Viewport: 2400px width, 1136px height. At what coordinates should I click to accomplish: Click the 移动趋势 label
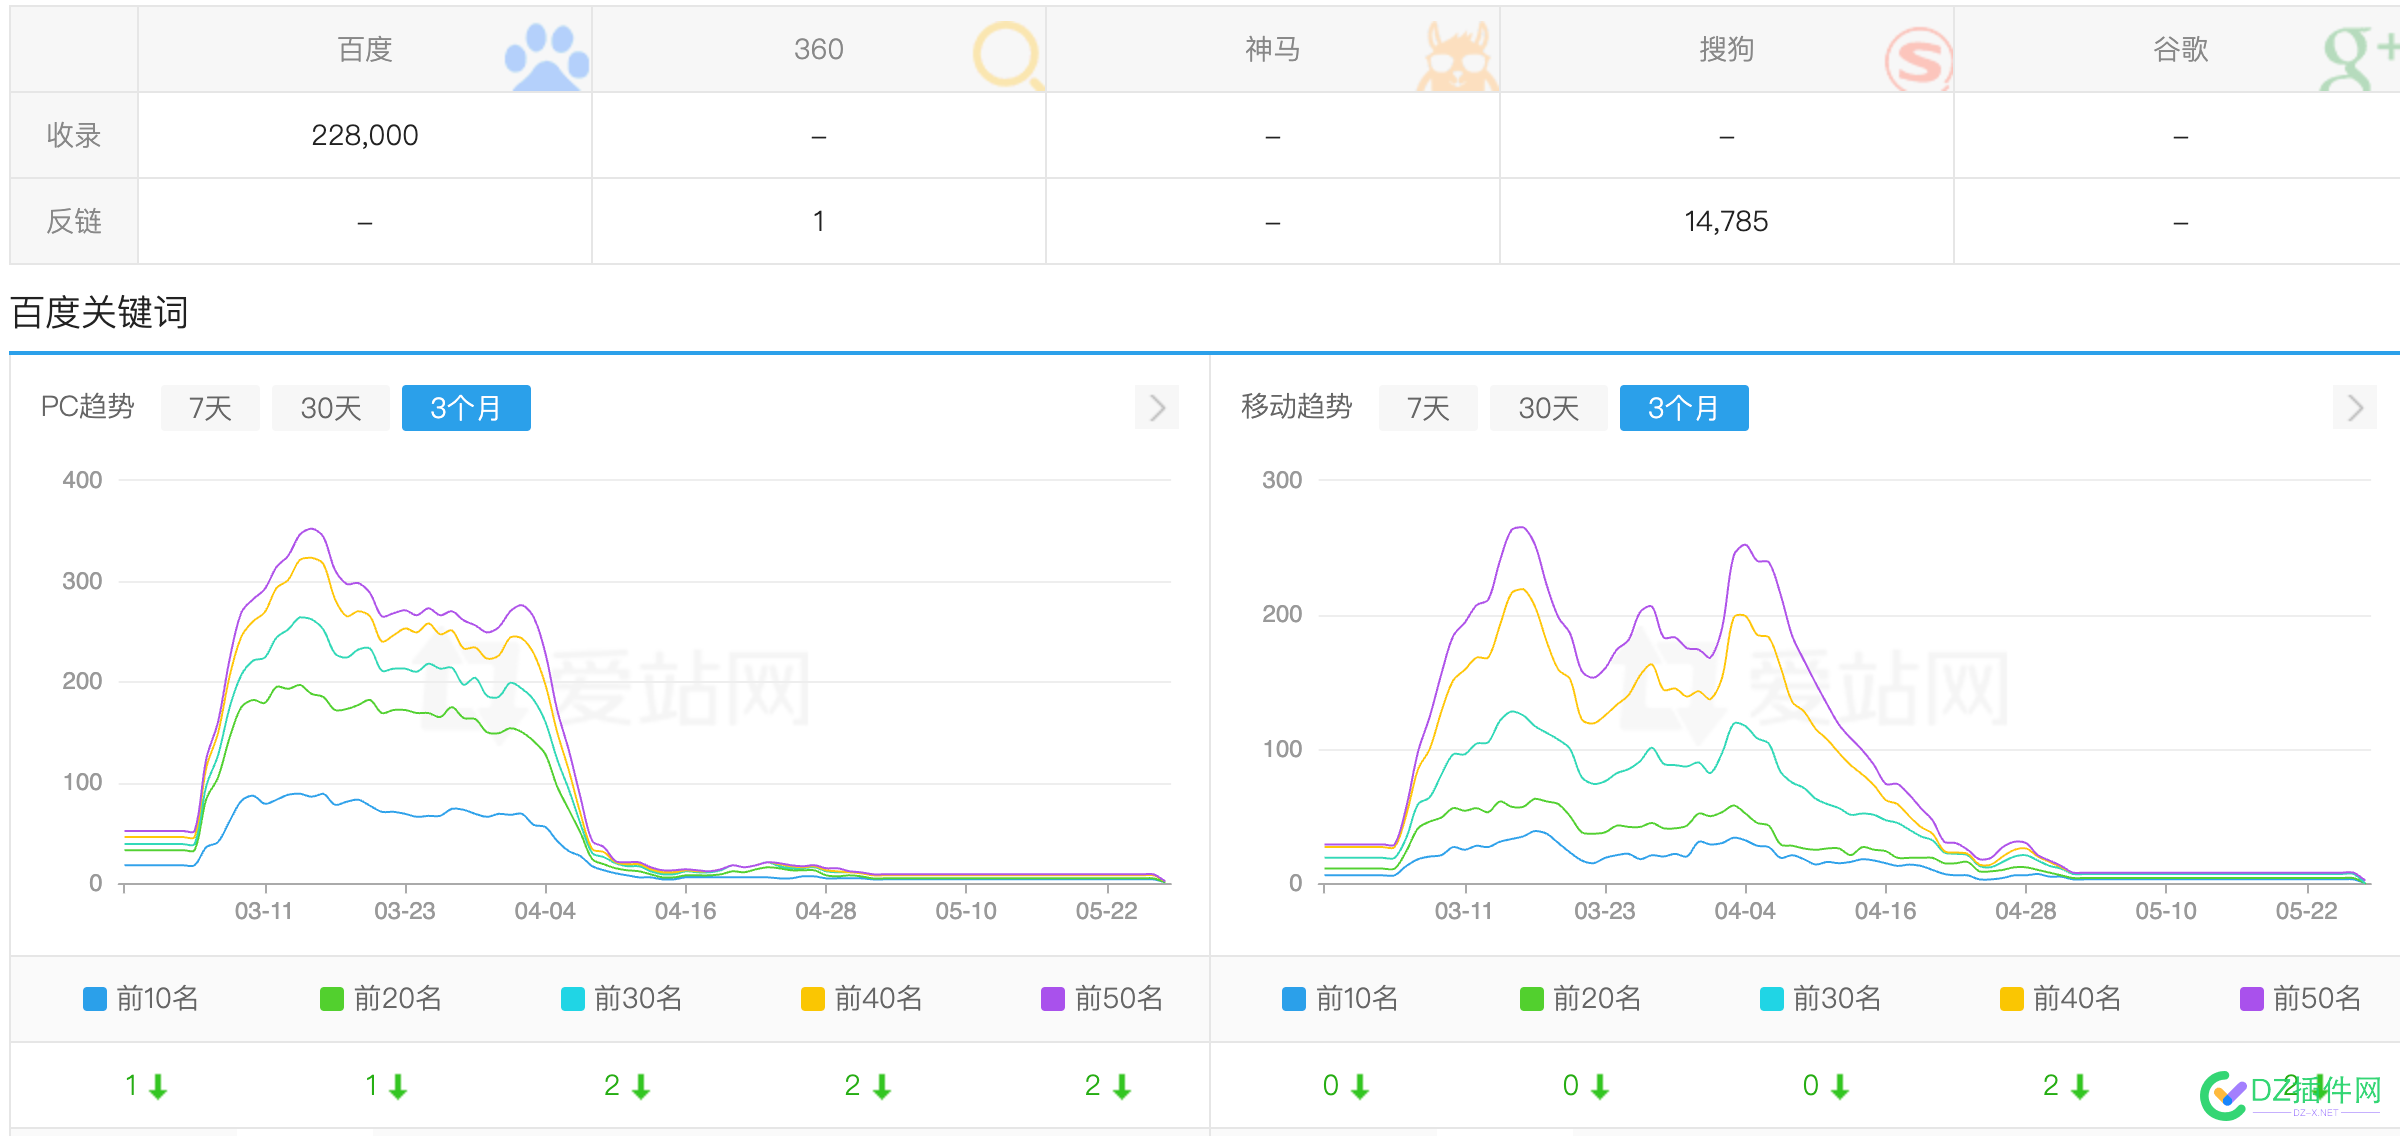point(1297,406)
